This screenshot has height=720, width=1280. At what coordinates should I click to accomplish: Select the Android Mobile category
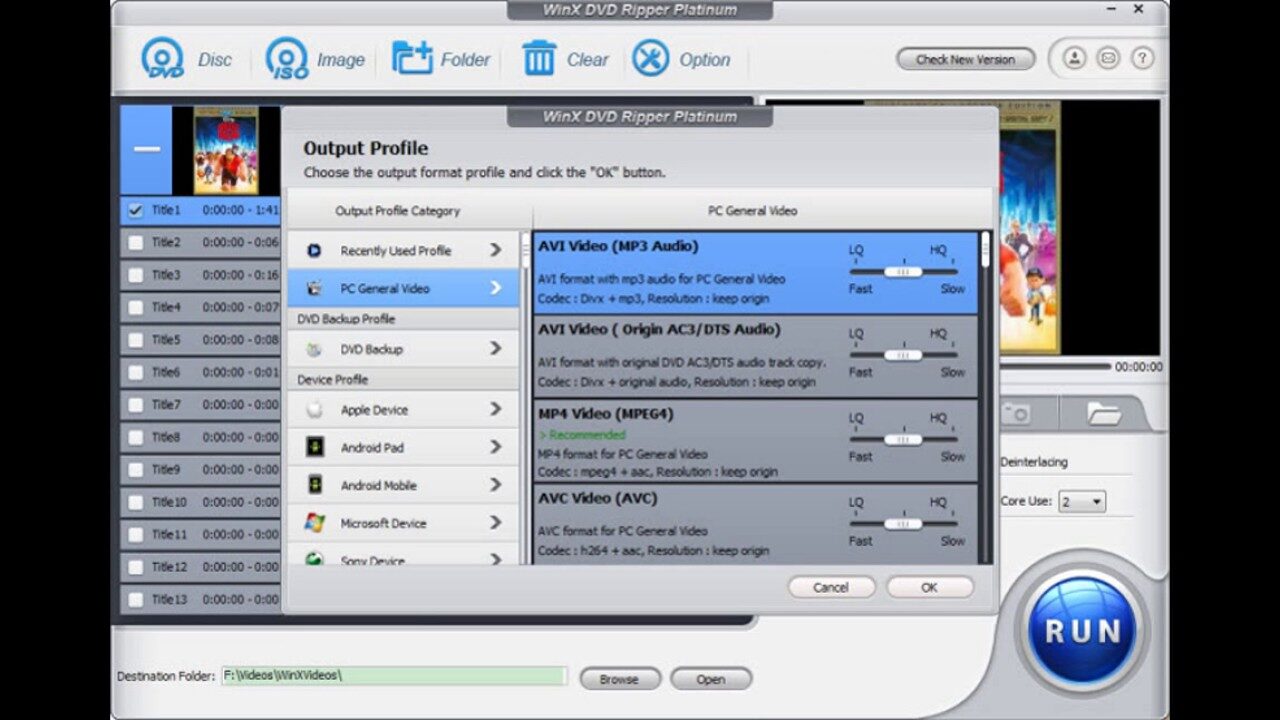coord(404,485)
